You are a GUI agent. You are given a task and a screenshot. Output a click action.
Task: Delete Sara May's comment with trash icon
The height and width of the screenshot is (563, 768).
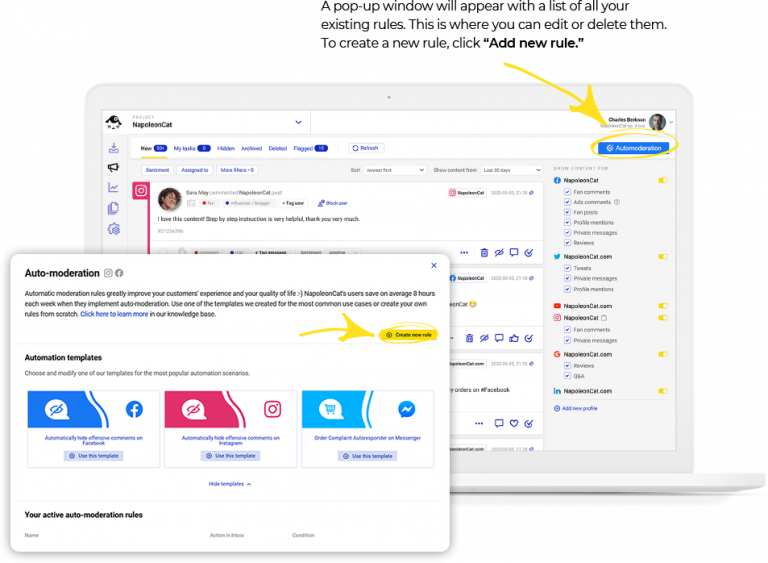click(484, 253)
